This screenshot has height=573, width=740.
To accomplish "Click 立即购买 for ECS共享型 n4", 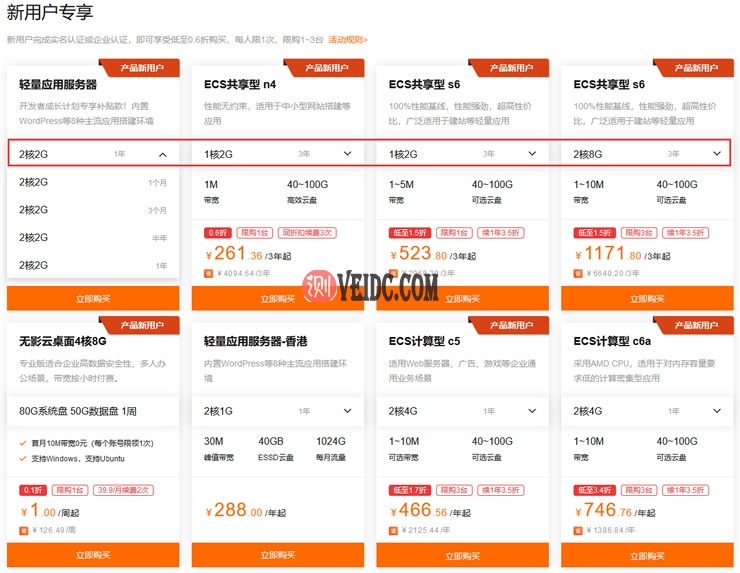I will tap(278, 298).
